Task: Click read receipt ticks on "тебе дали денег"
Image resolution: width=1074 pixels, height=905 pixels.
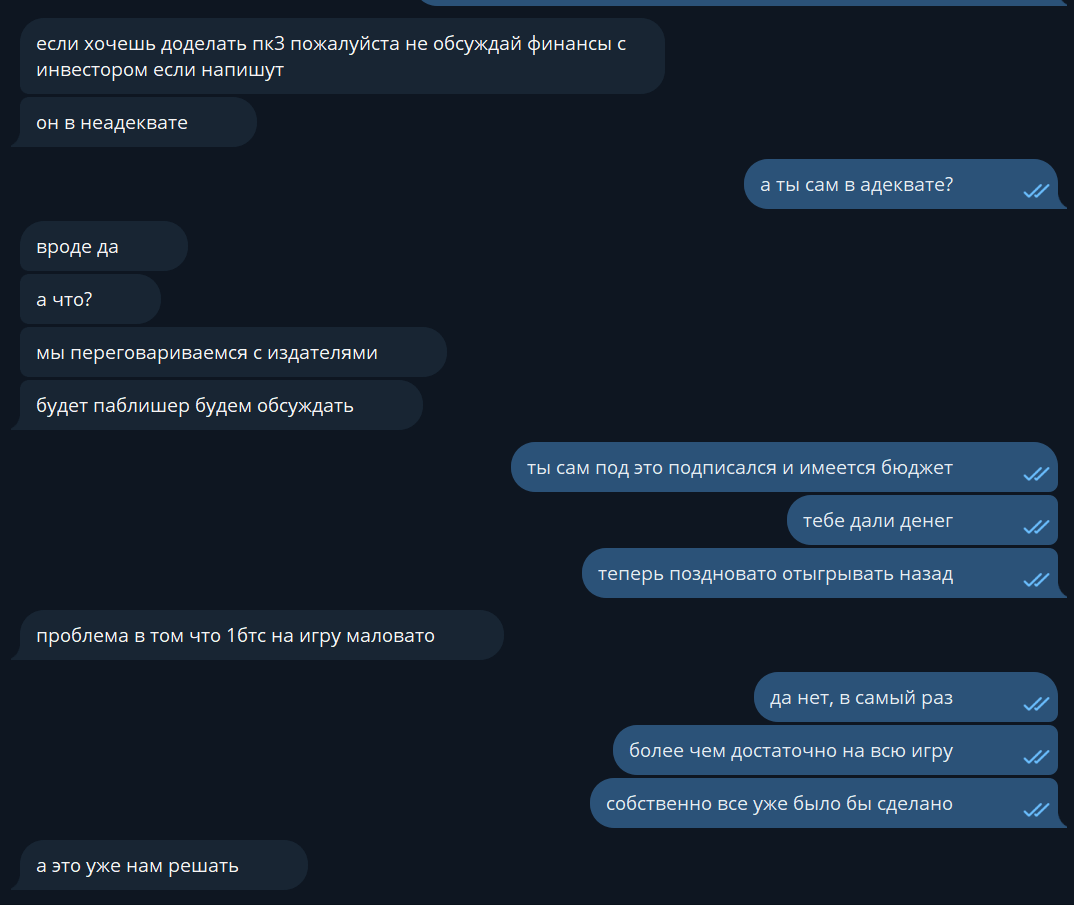Action: (1035, 527)
